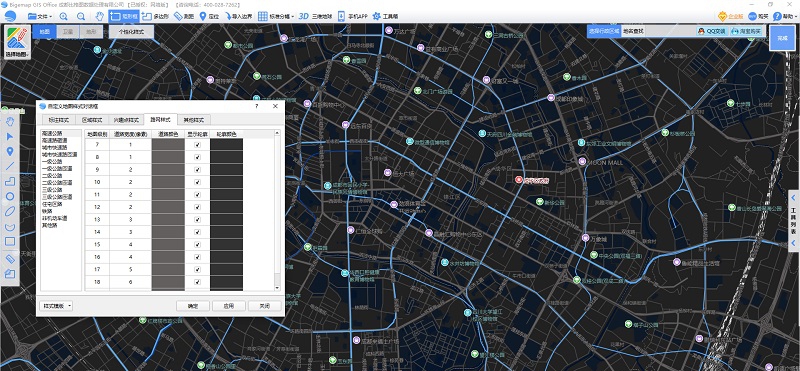This screenshot has height=371, width=800.
Task: Select 城市快速路 in the road type list
Action: point(54,147)
